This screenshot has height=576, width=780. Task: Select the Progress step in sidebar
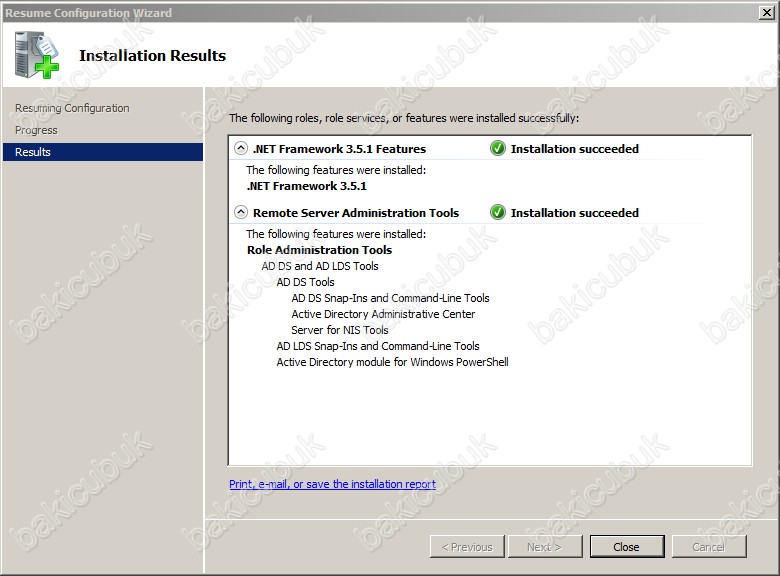pyautogui.click(x=36, y=130)
